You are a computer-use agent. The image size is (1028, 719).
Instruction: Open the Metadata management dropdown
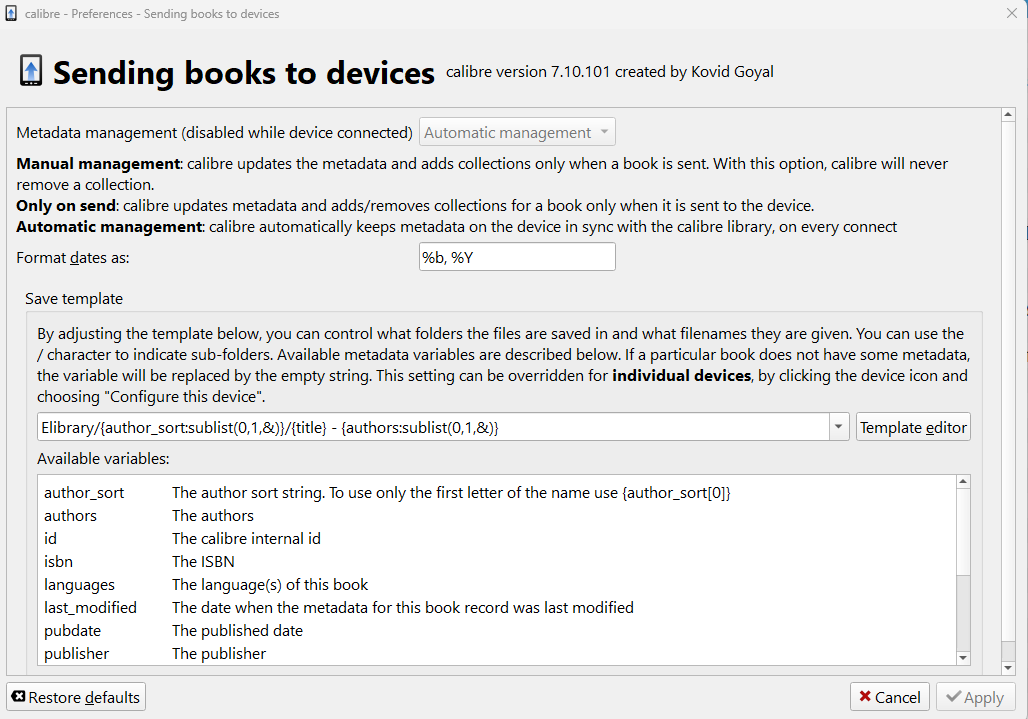click(518, 133)
